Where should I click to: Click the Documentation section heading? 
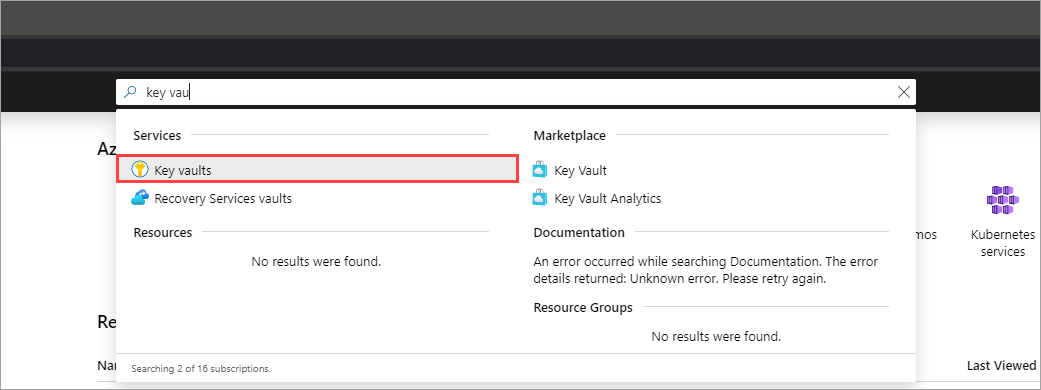click(x=579, y=233)
